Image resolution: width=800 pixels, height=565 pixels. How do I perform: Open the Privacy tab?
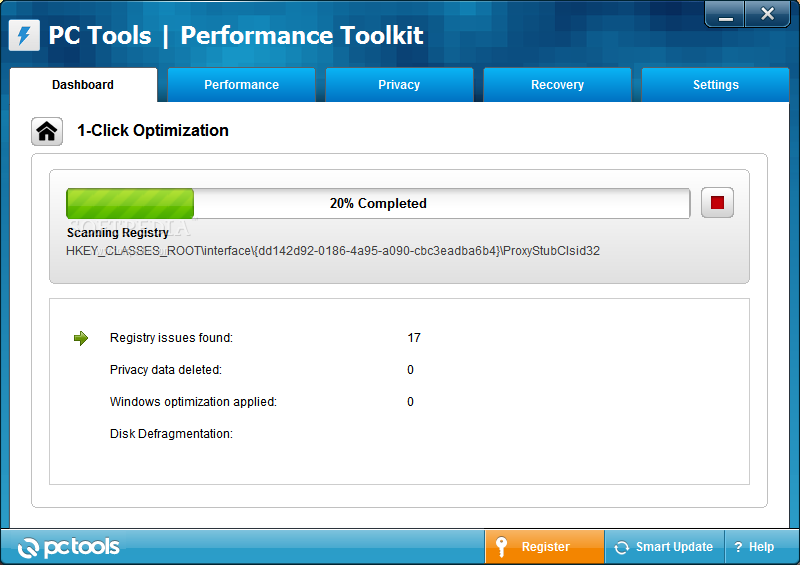(399, 85)
